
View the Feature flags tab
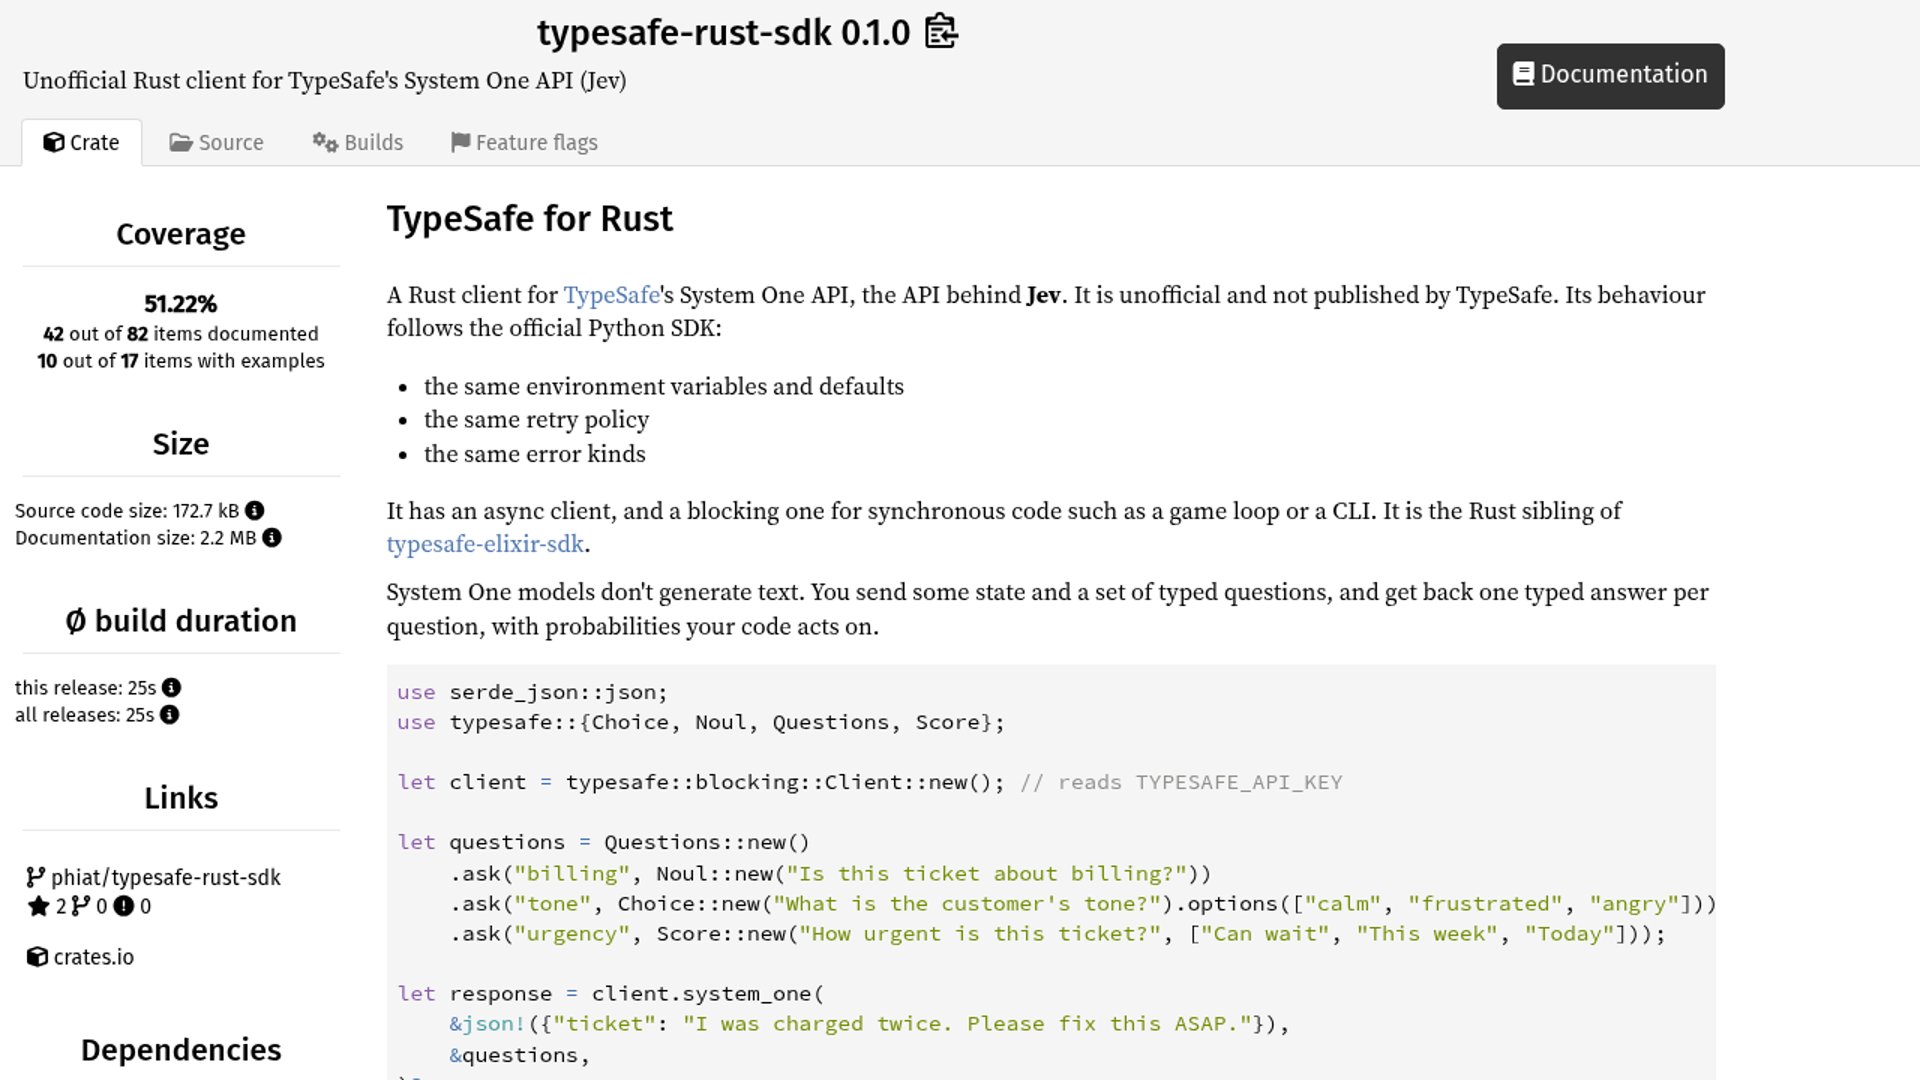click(524, 143)
